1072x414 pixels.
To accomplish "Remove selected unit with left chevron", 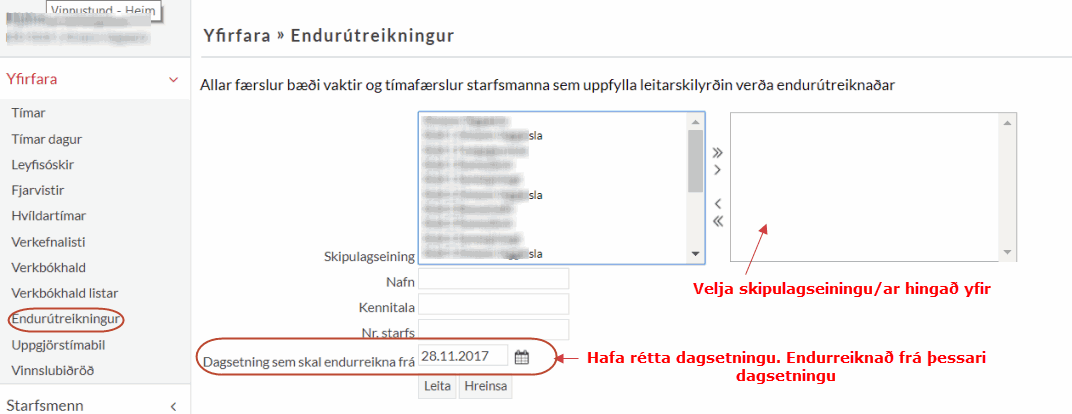I will click(x=717, y=204).
